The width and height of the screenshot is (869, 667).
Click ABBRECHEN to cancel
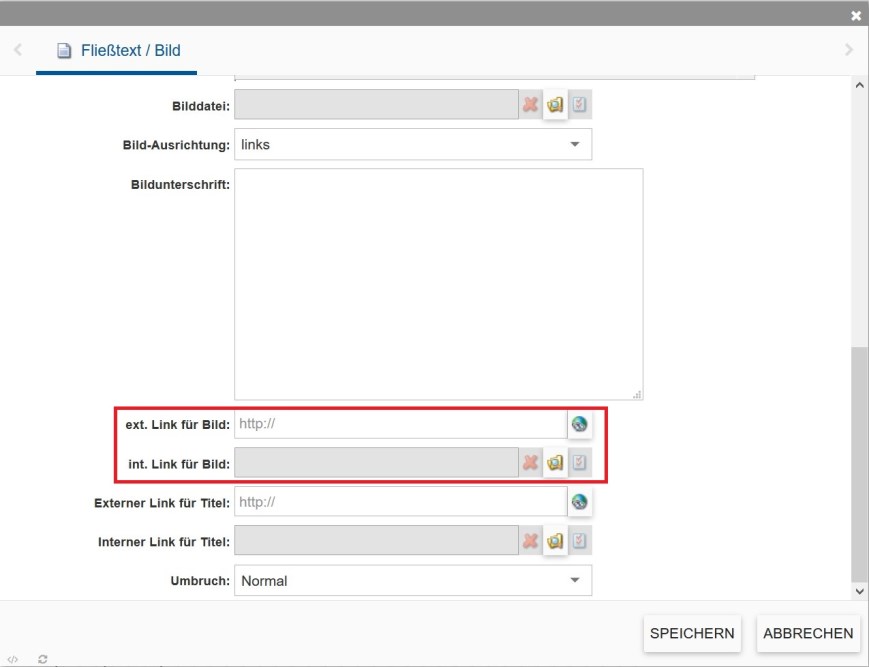tap(808, 633)
